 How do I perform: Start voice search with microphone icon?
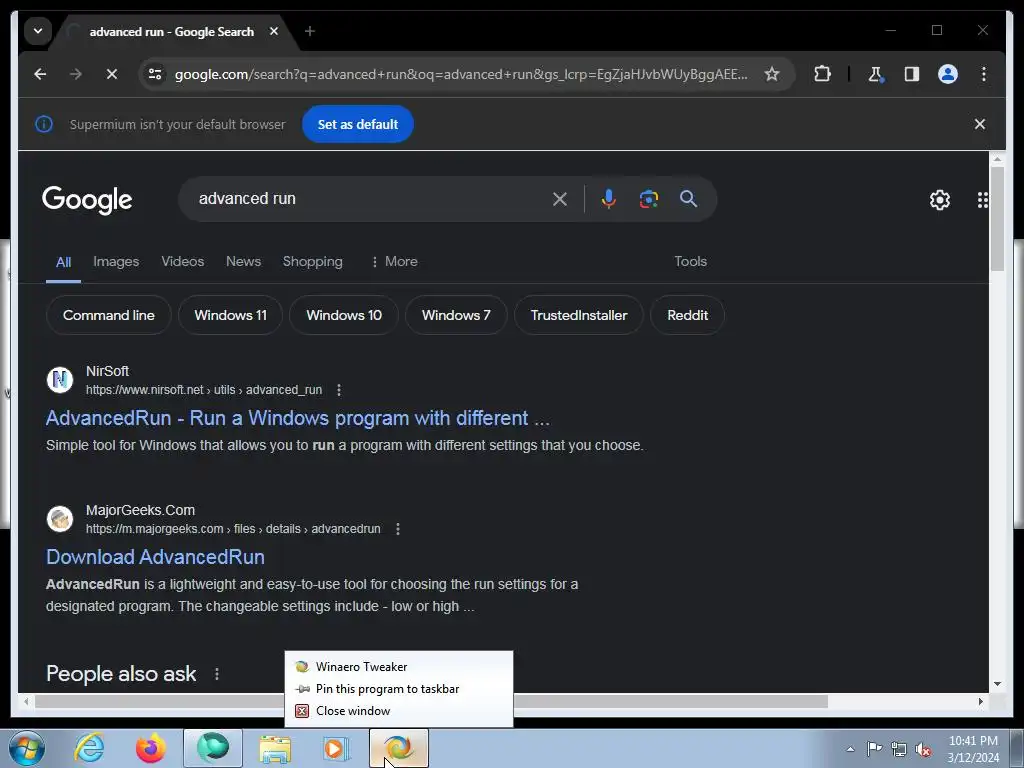[608, 199]
